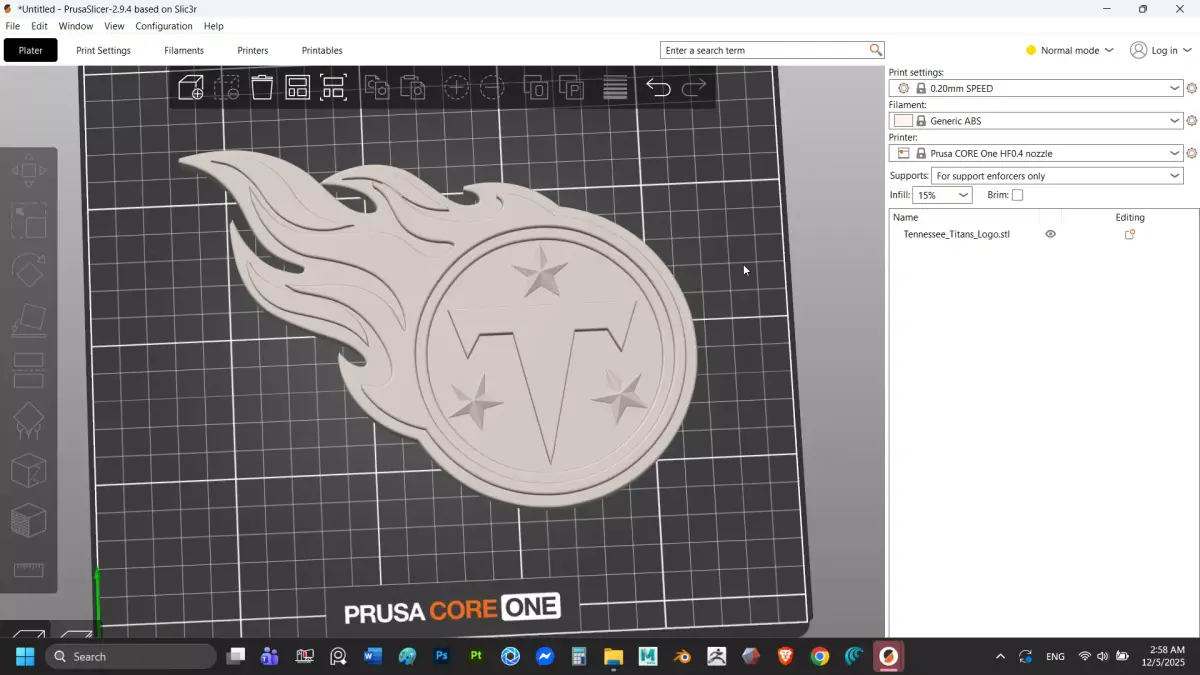
Task: Open Filament settings gear icon
Action: point(1191,121)
